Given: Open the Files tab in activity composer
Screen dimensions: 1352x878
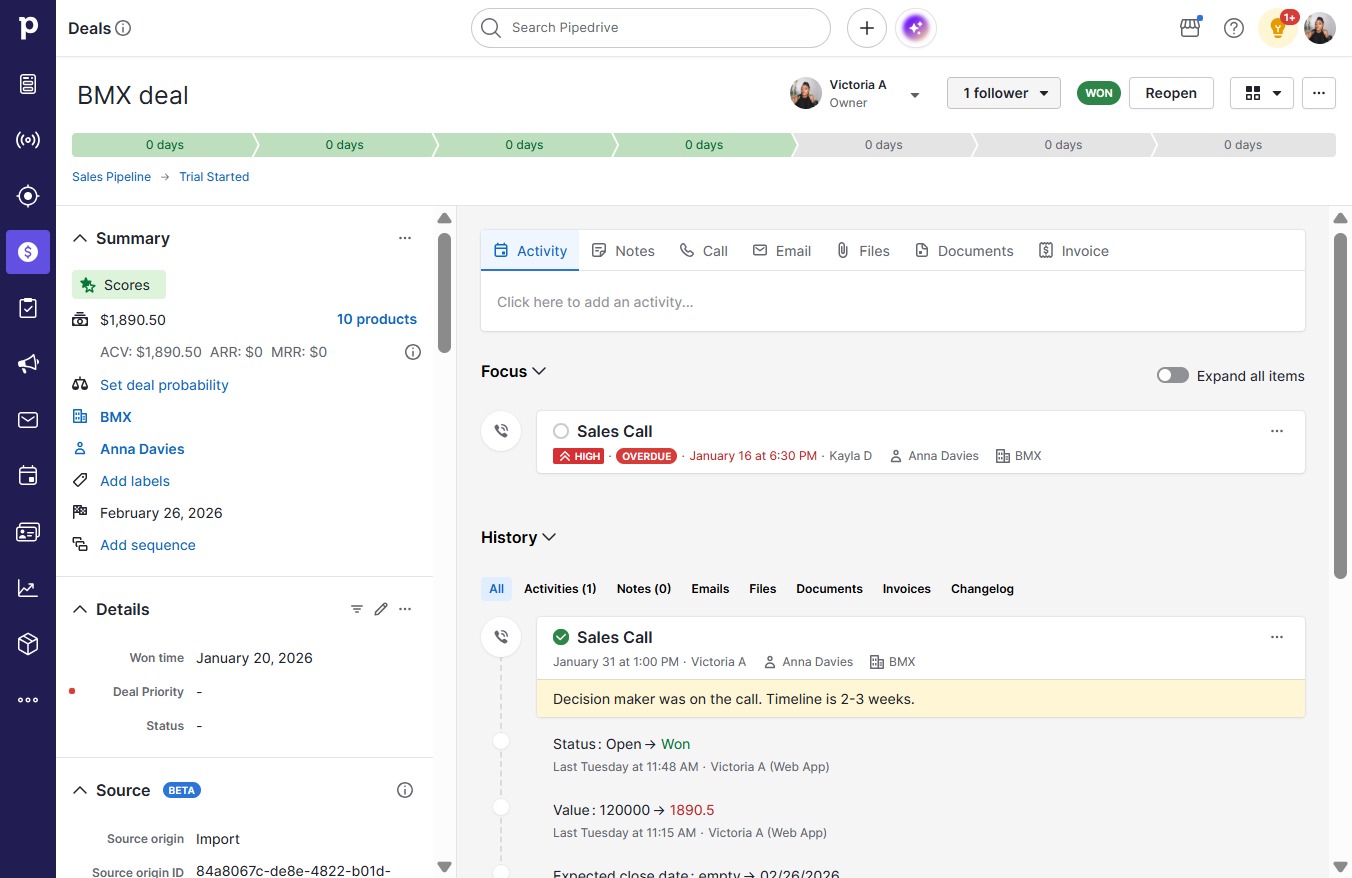Looking at the screenshot, I should pos(863,251).
